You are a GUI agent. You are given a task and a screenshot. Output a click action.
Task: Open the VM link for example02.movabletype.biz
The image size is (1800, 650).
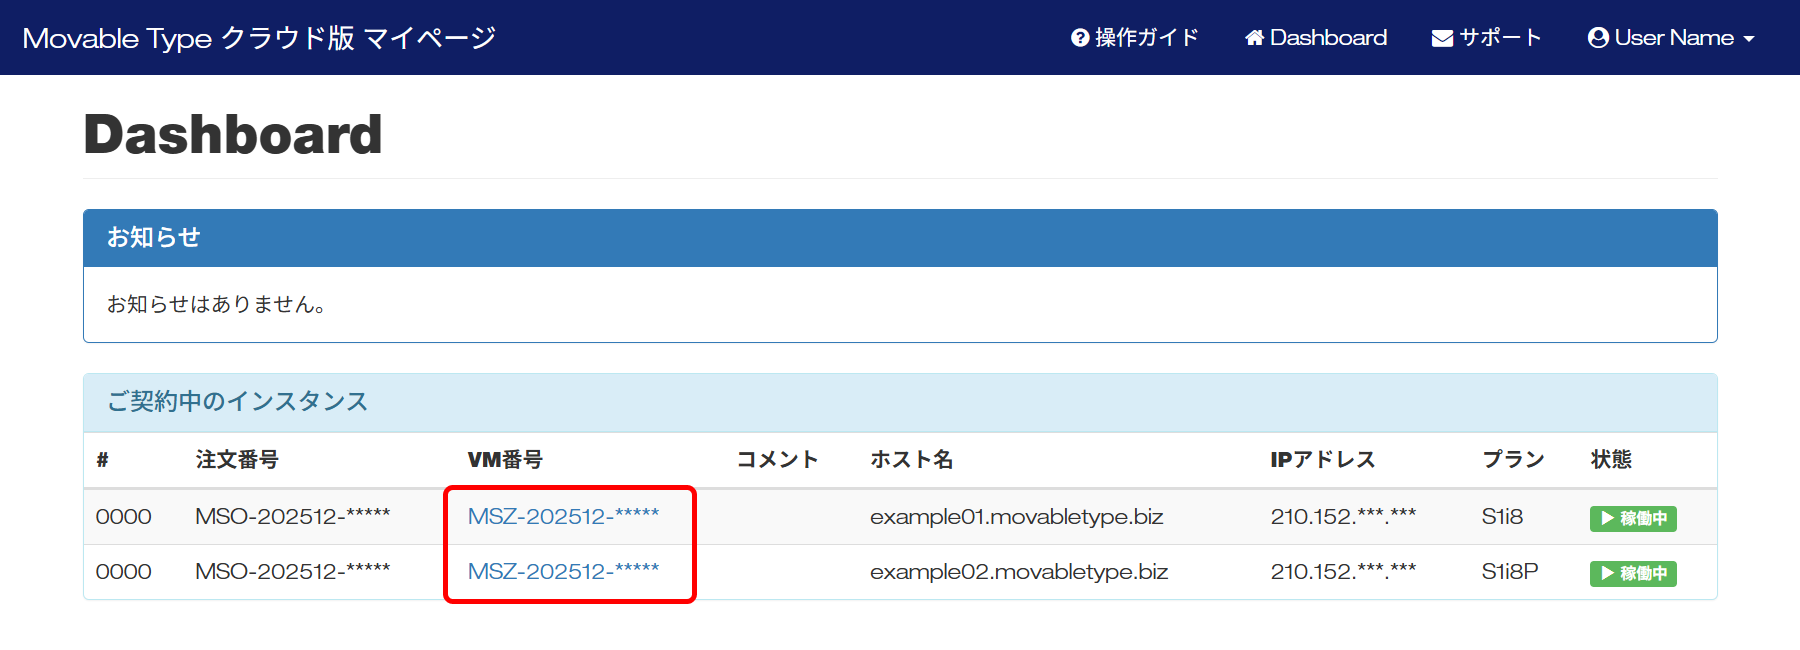563,571
